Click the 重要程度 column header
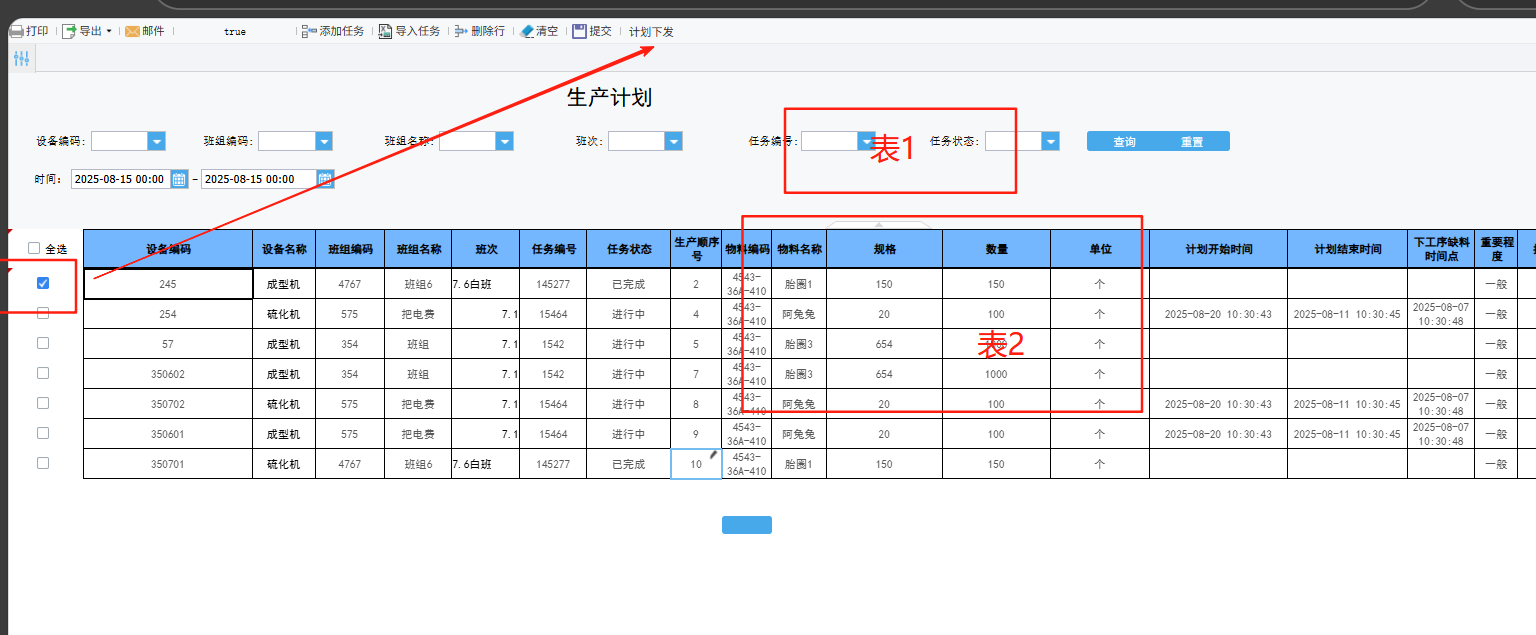 click(1496, 249)
